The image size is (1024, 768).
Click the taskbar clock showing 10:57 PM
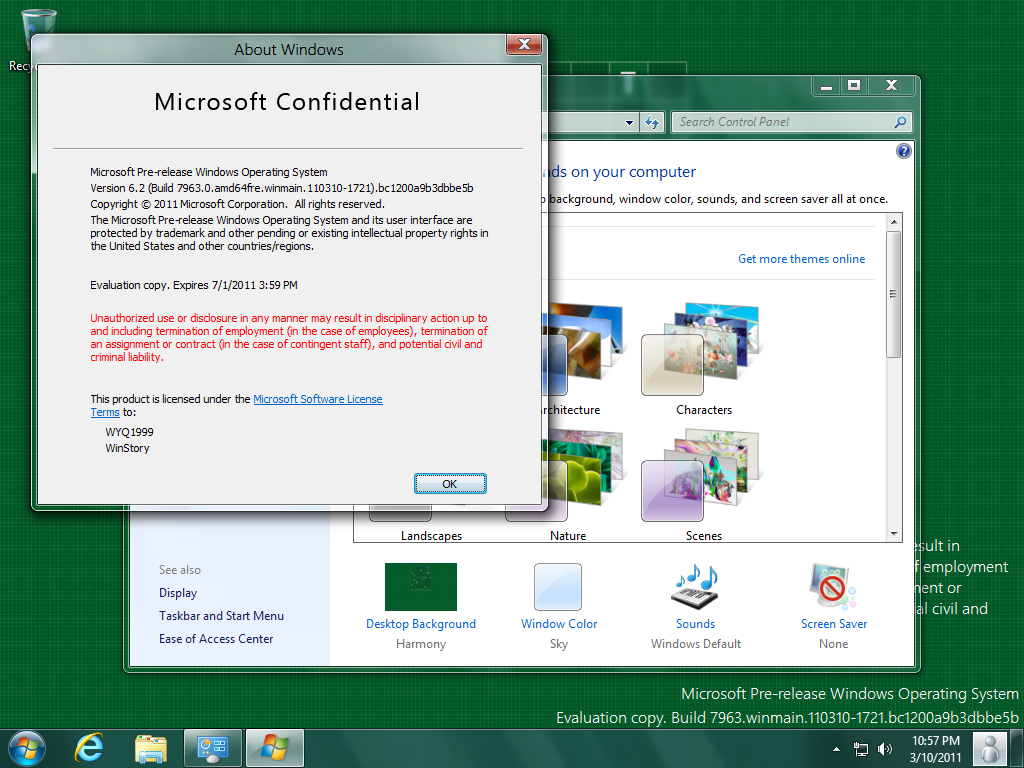coord(936,748)
